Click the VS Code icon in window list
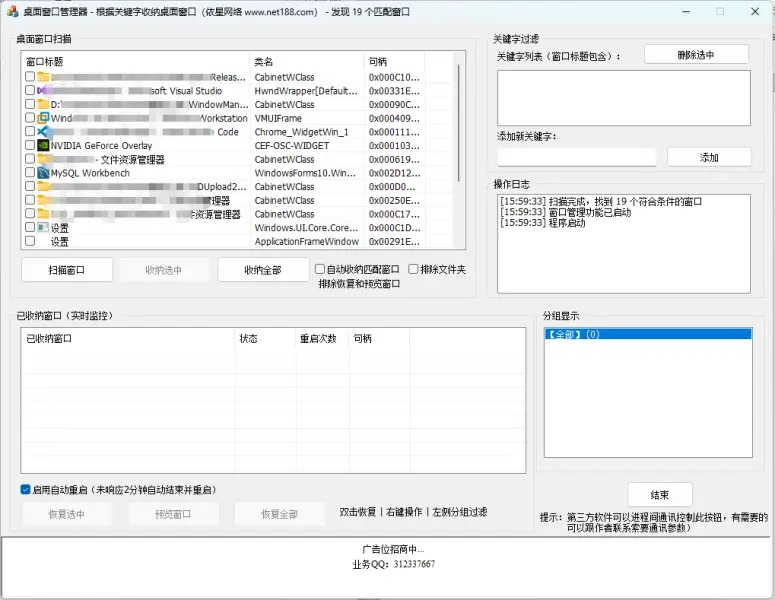The image size is (775, 600). pos(43,132)
